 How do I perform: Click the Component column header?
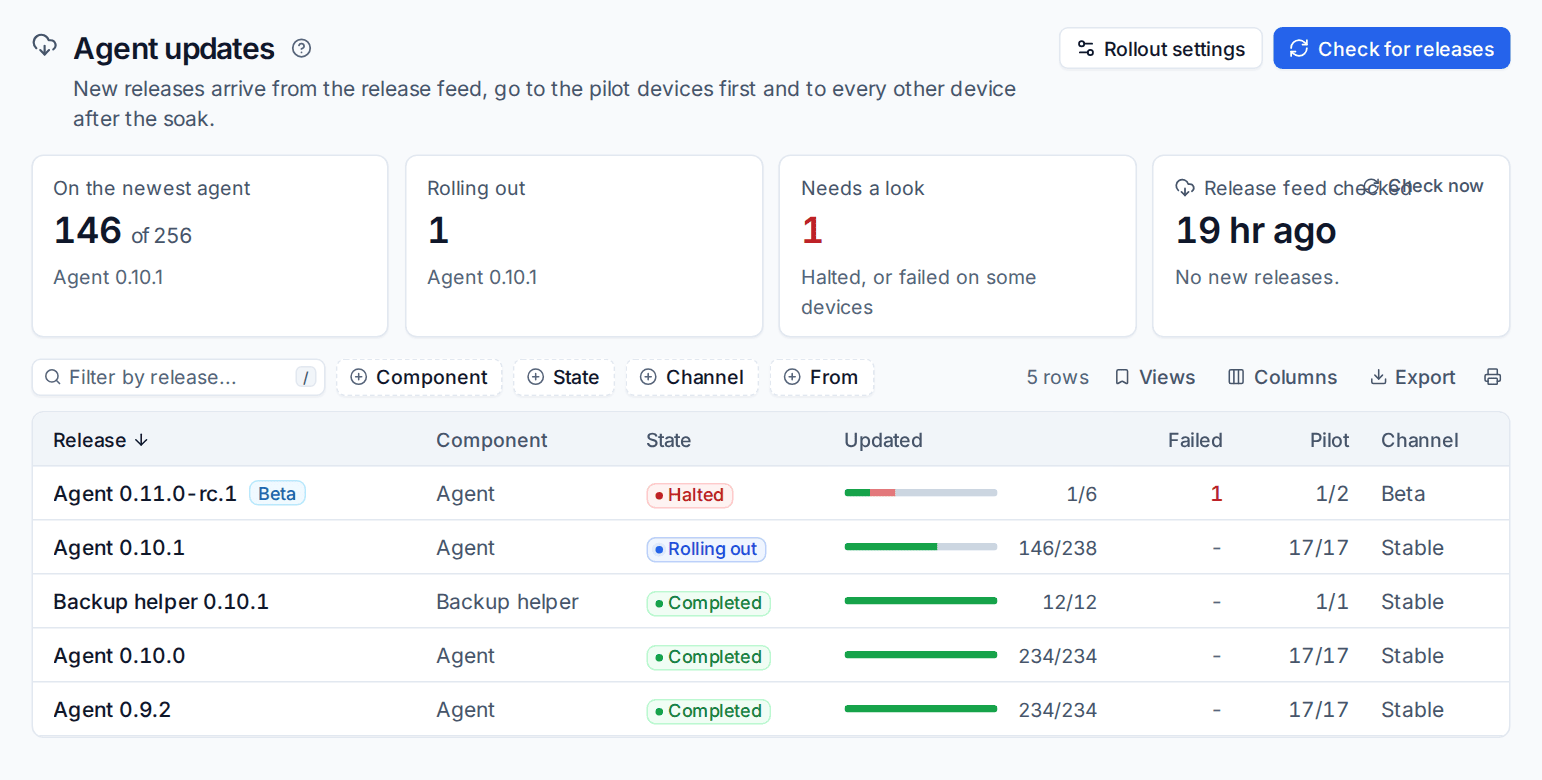pyautogui.click(x=492, y=440)
